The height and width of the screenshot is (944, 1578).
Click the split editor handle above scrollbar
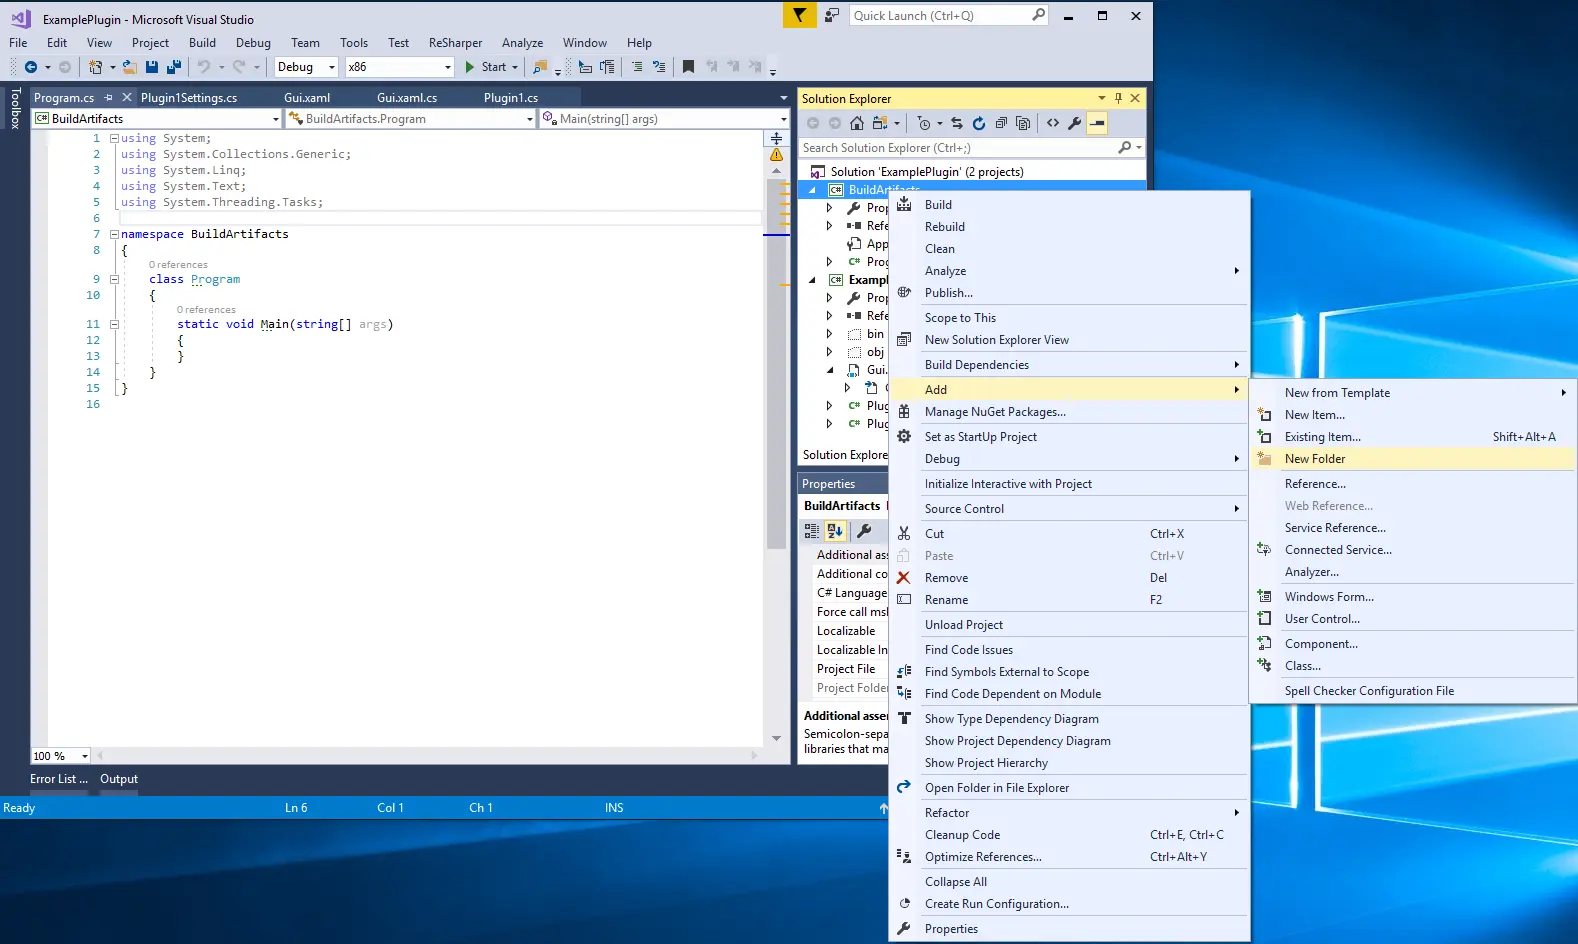777,139
